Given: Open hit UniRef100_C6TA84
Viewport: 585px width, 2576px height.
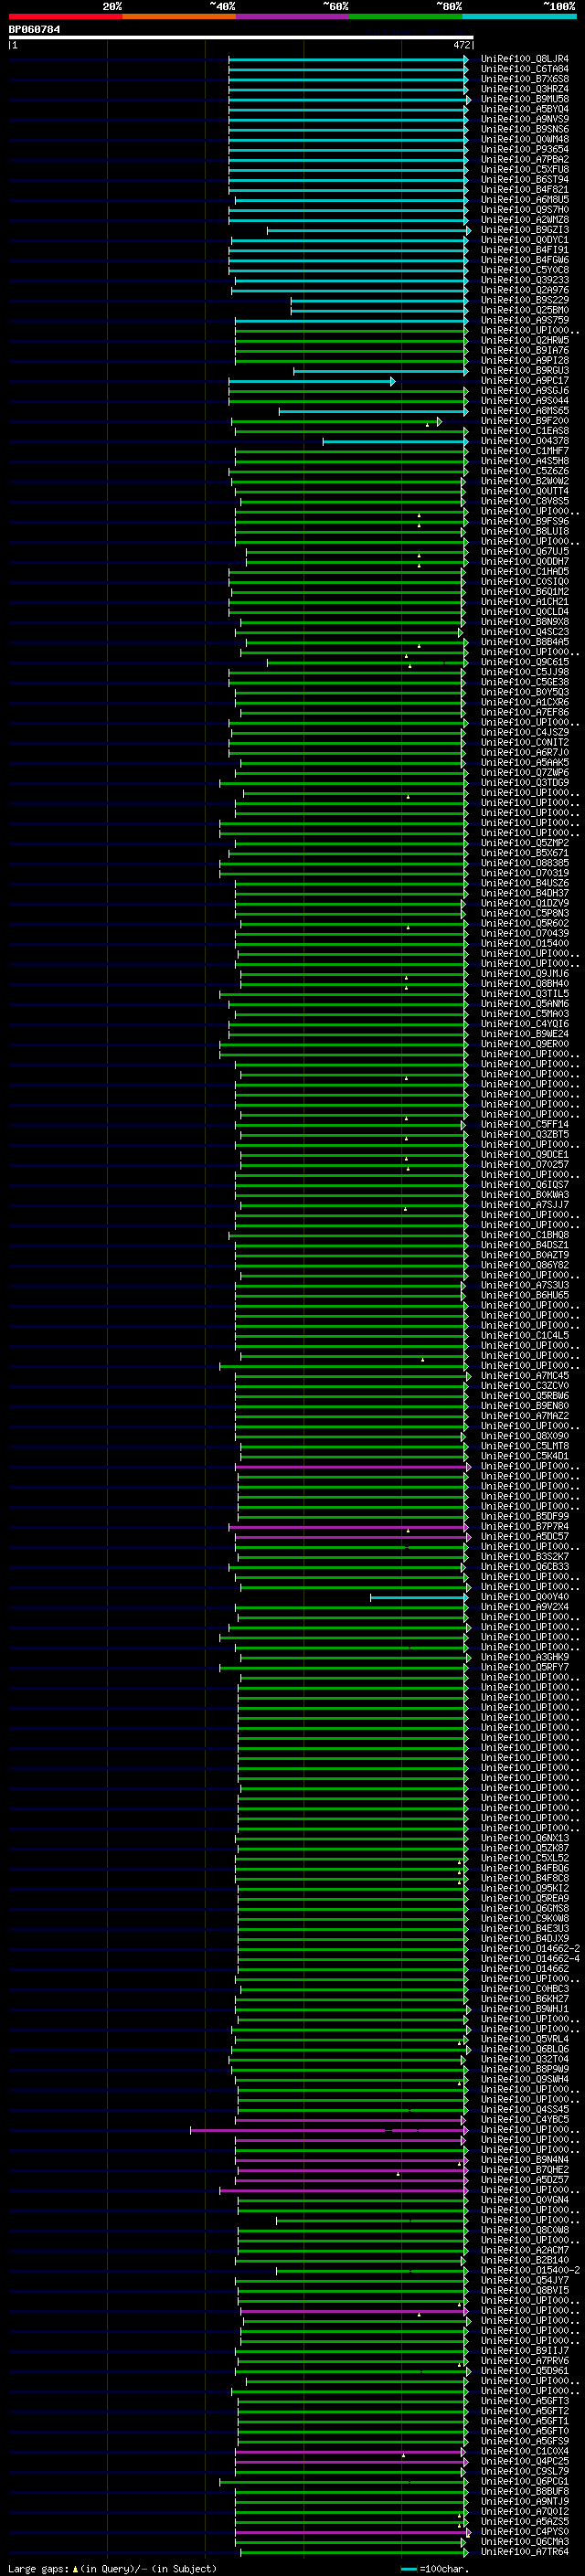Looking at the screenshot, I should [524, 70].
